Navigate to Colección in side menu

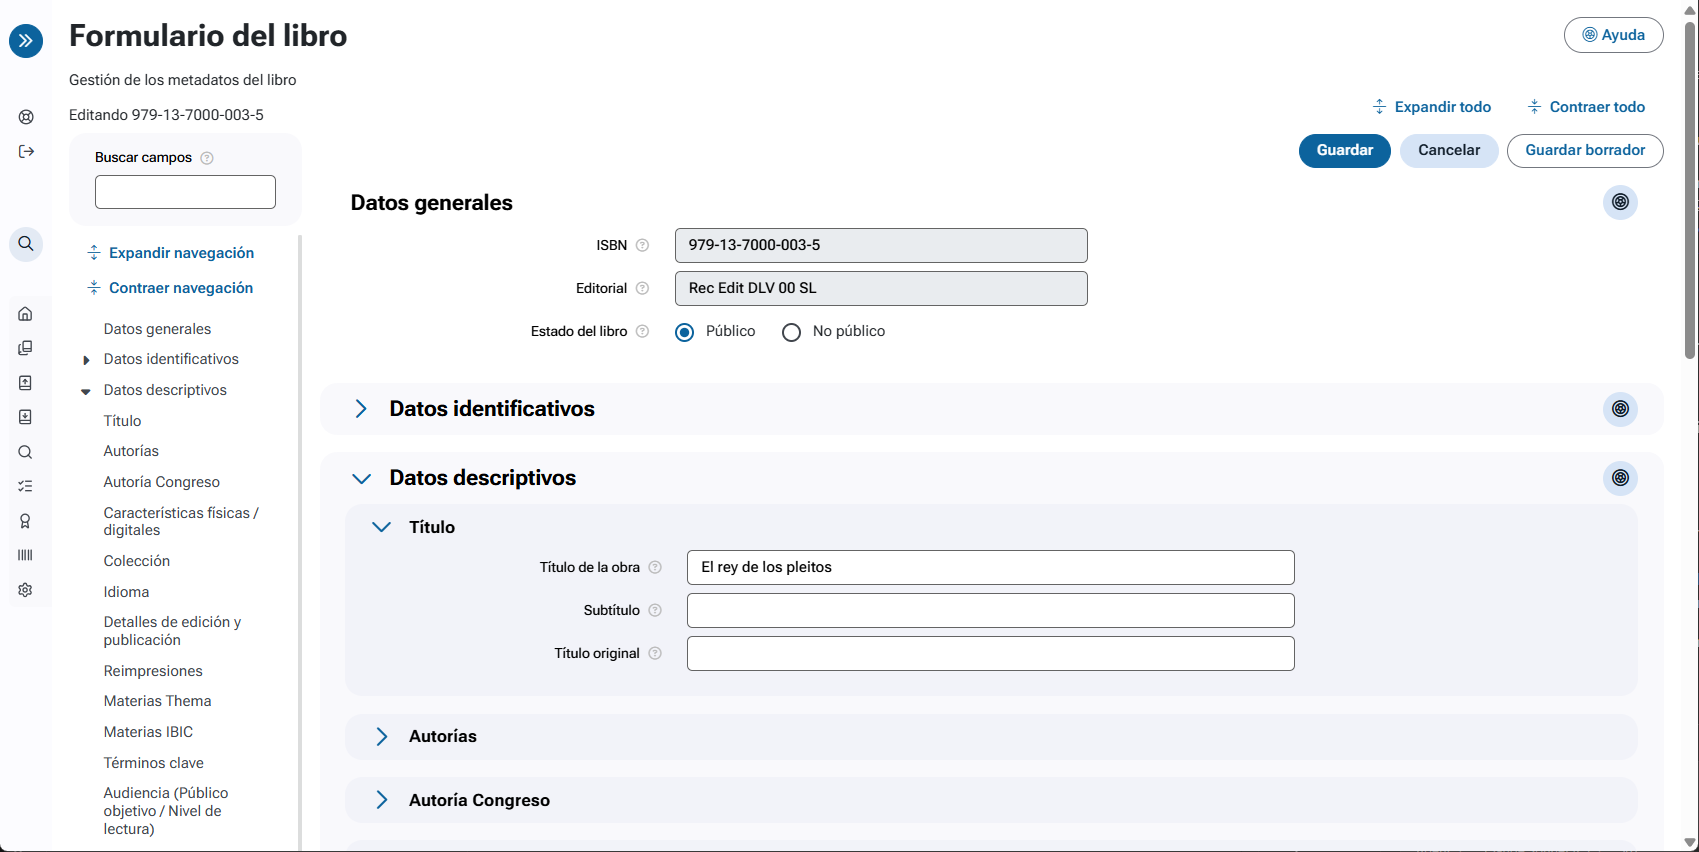137,561
